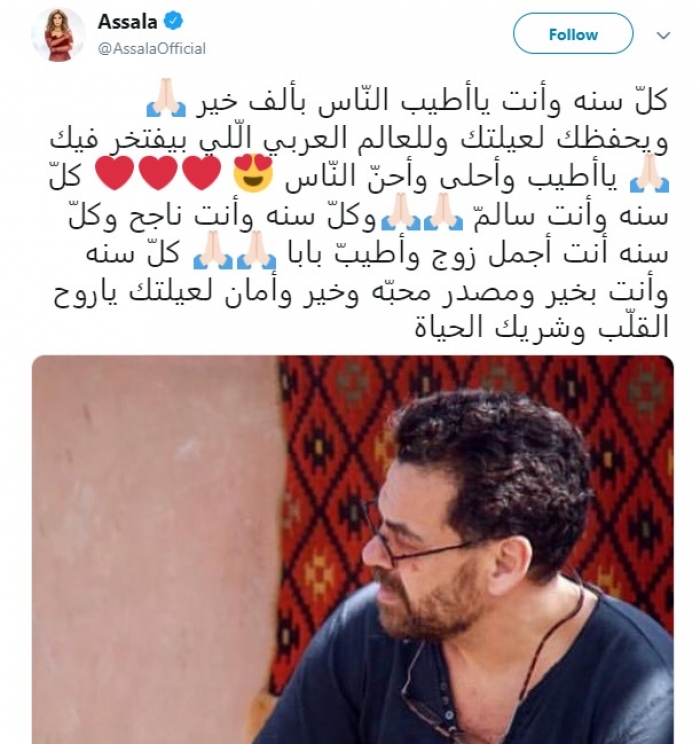Click the Follow button
Image resolution: width=700 pixels, height=744 pixels.
[x=573, y=34]
